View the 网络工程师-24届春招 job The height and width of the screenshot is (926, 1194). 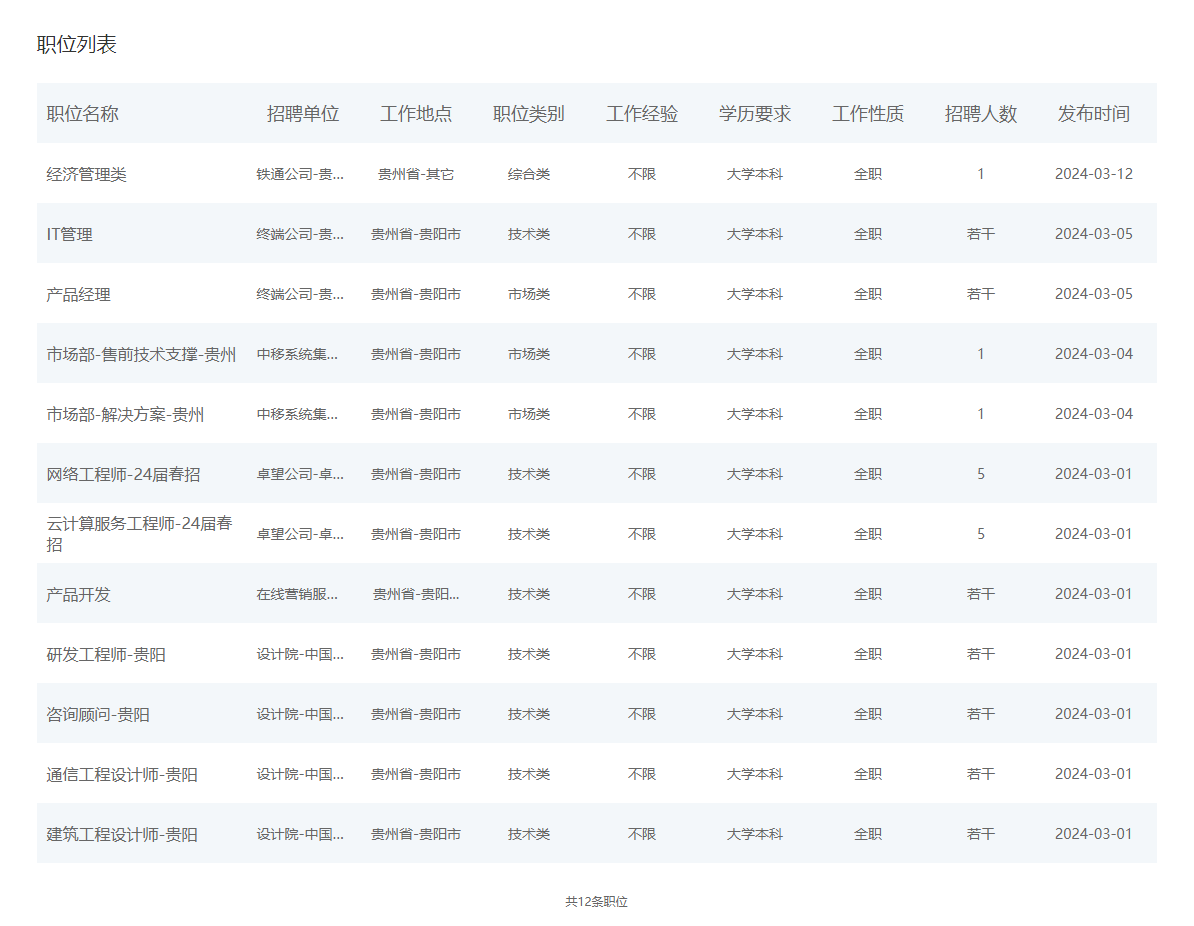point(124,474)
